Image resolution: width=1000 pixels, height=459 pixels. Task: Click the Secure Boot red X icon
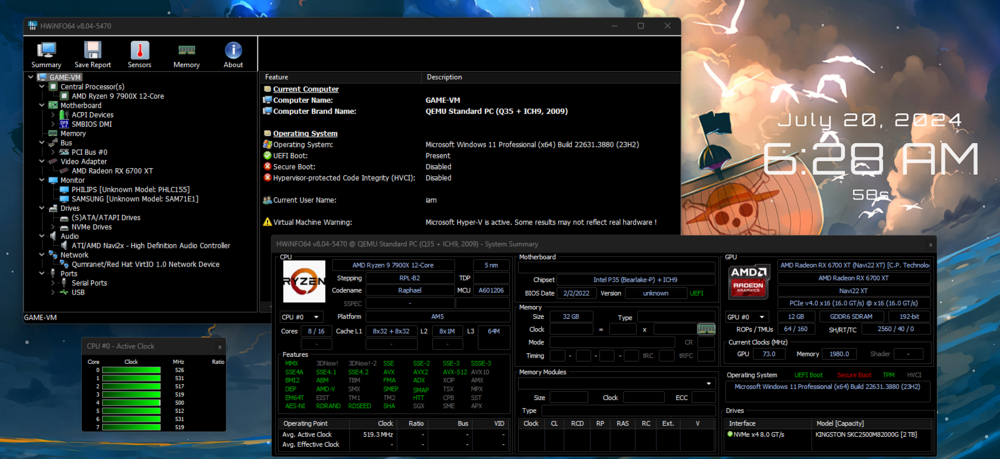point(267,166)
